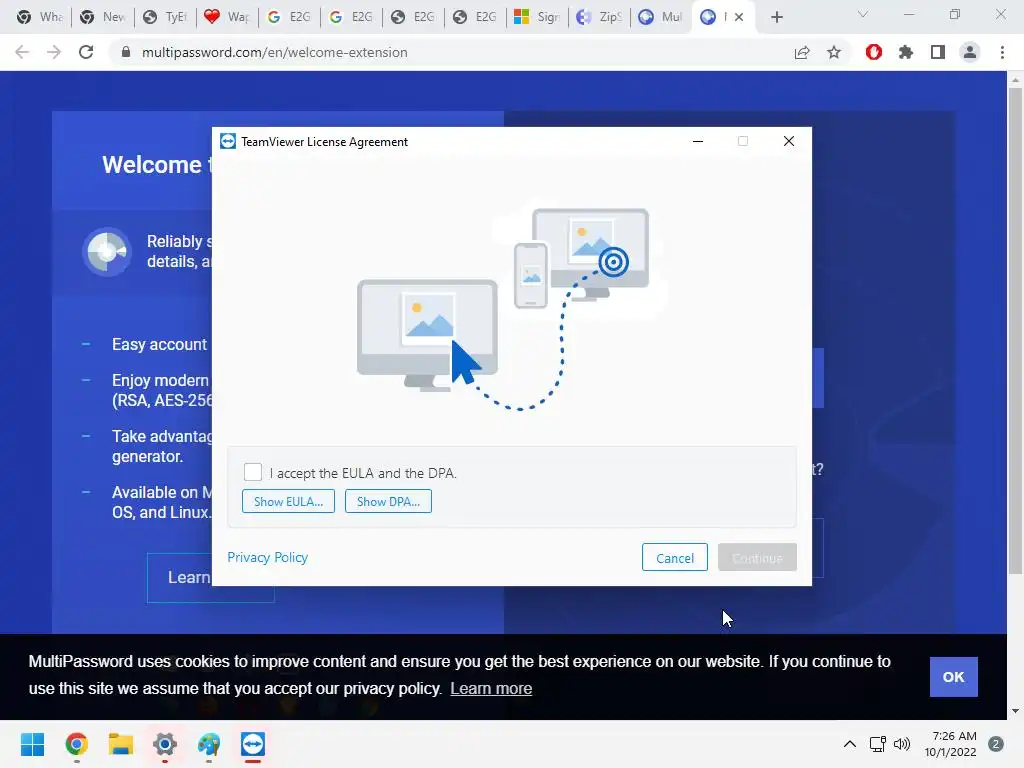Bookmark this page with the star icon
1024x768 pixels.
(x=834, y=52)
